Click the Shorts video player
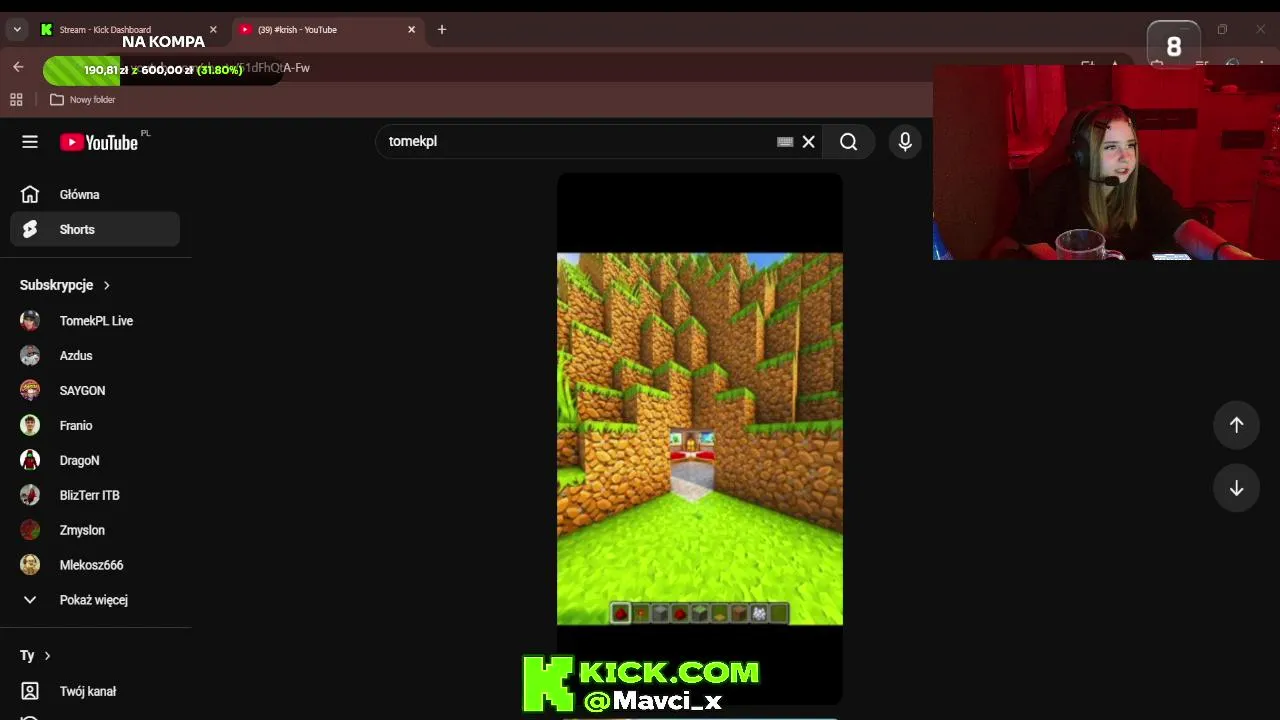The image size is (1280, 720). tap(700, 438)
